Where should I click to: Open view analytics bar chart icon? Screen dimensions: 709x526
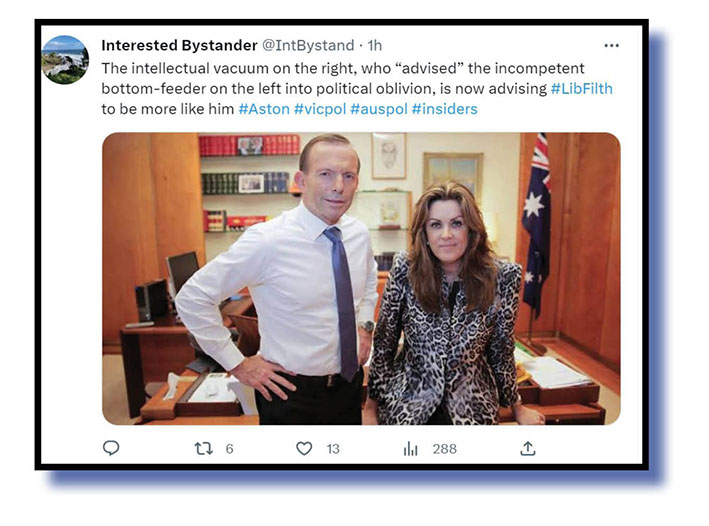coord(411,449)
